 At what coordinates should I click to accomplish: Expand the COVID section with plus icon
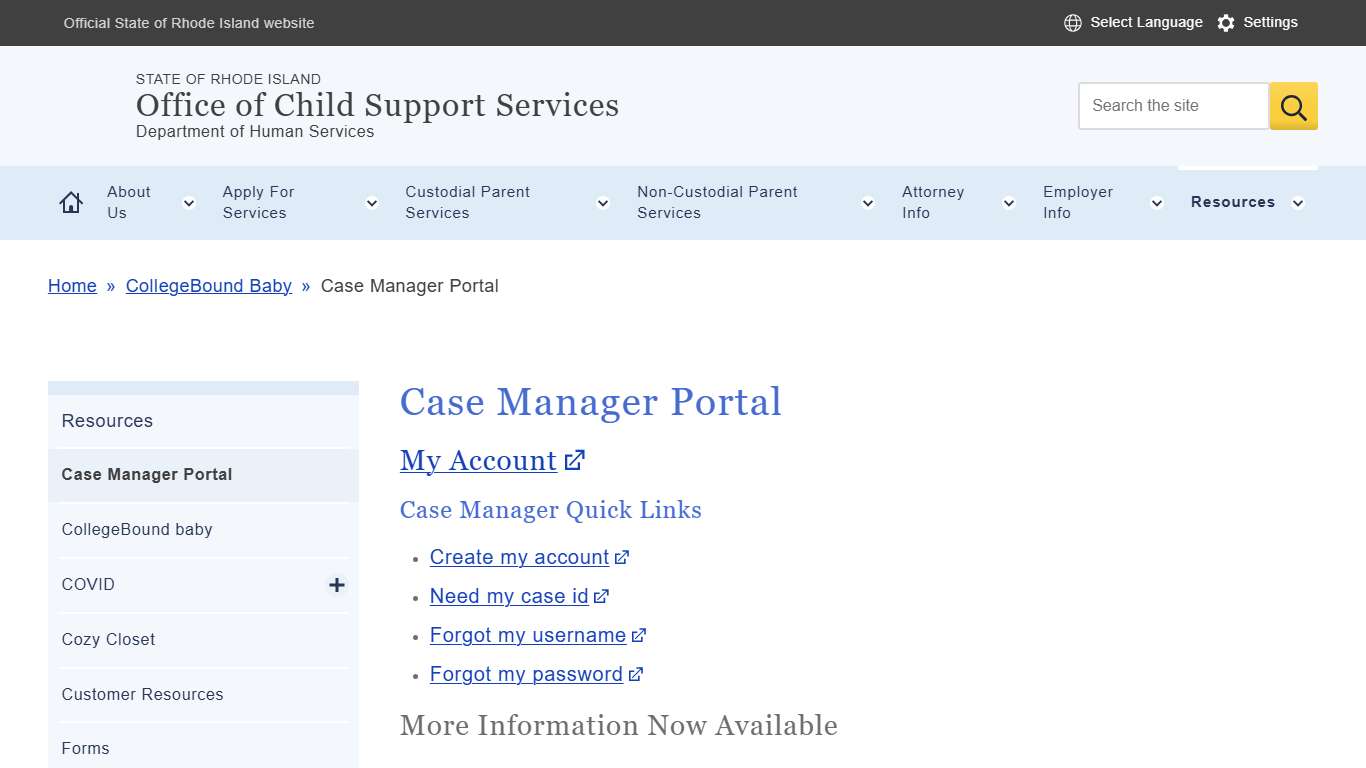pyautogui.click(x=337, y=585)
